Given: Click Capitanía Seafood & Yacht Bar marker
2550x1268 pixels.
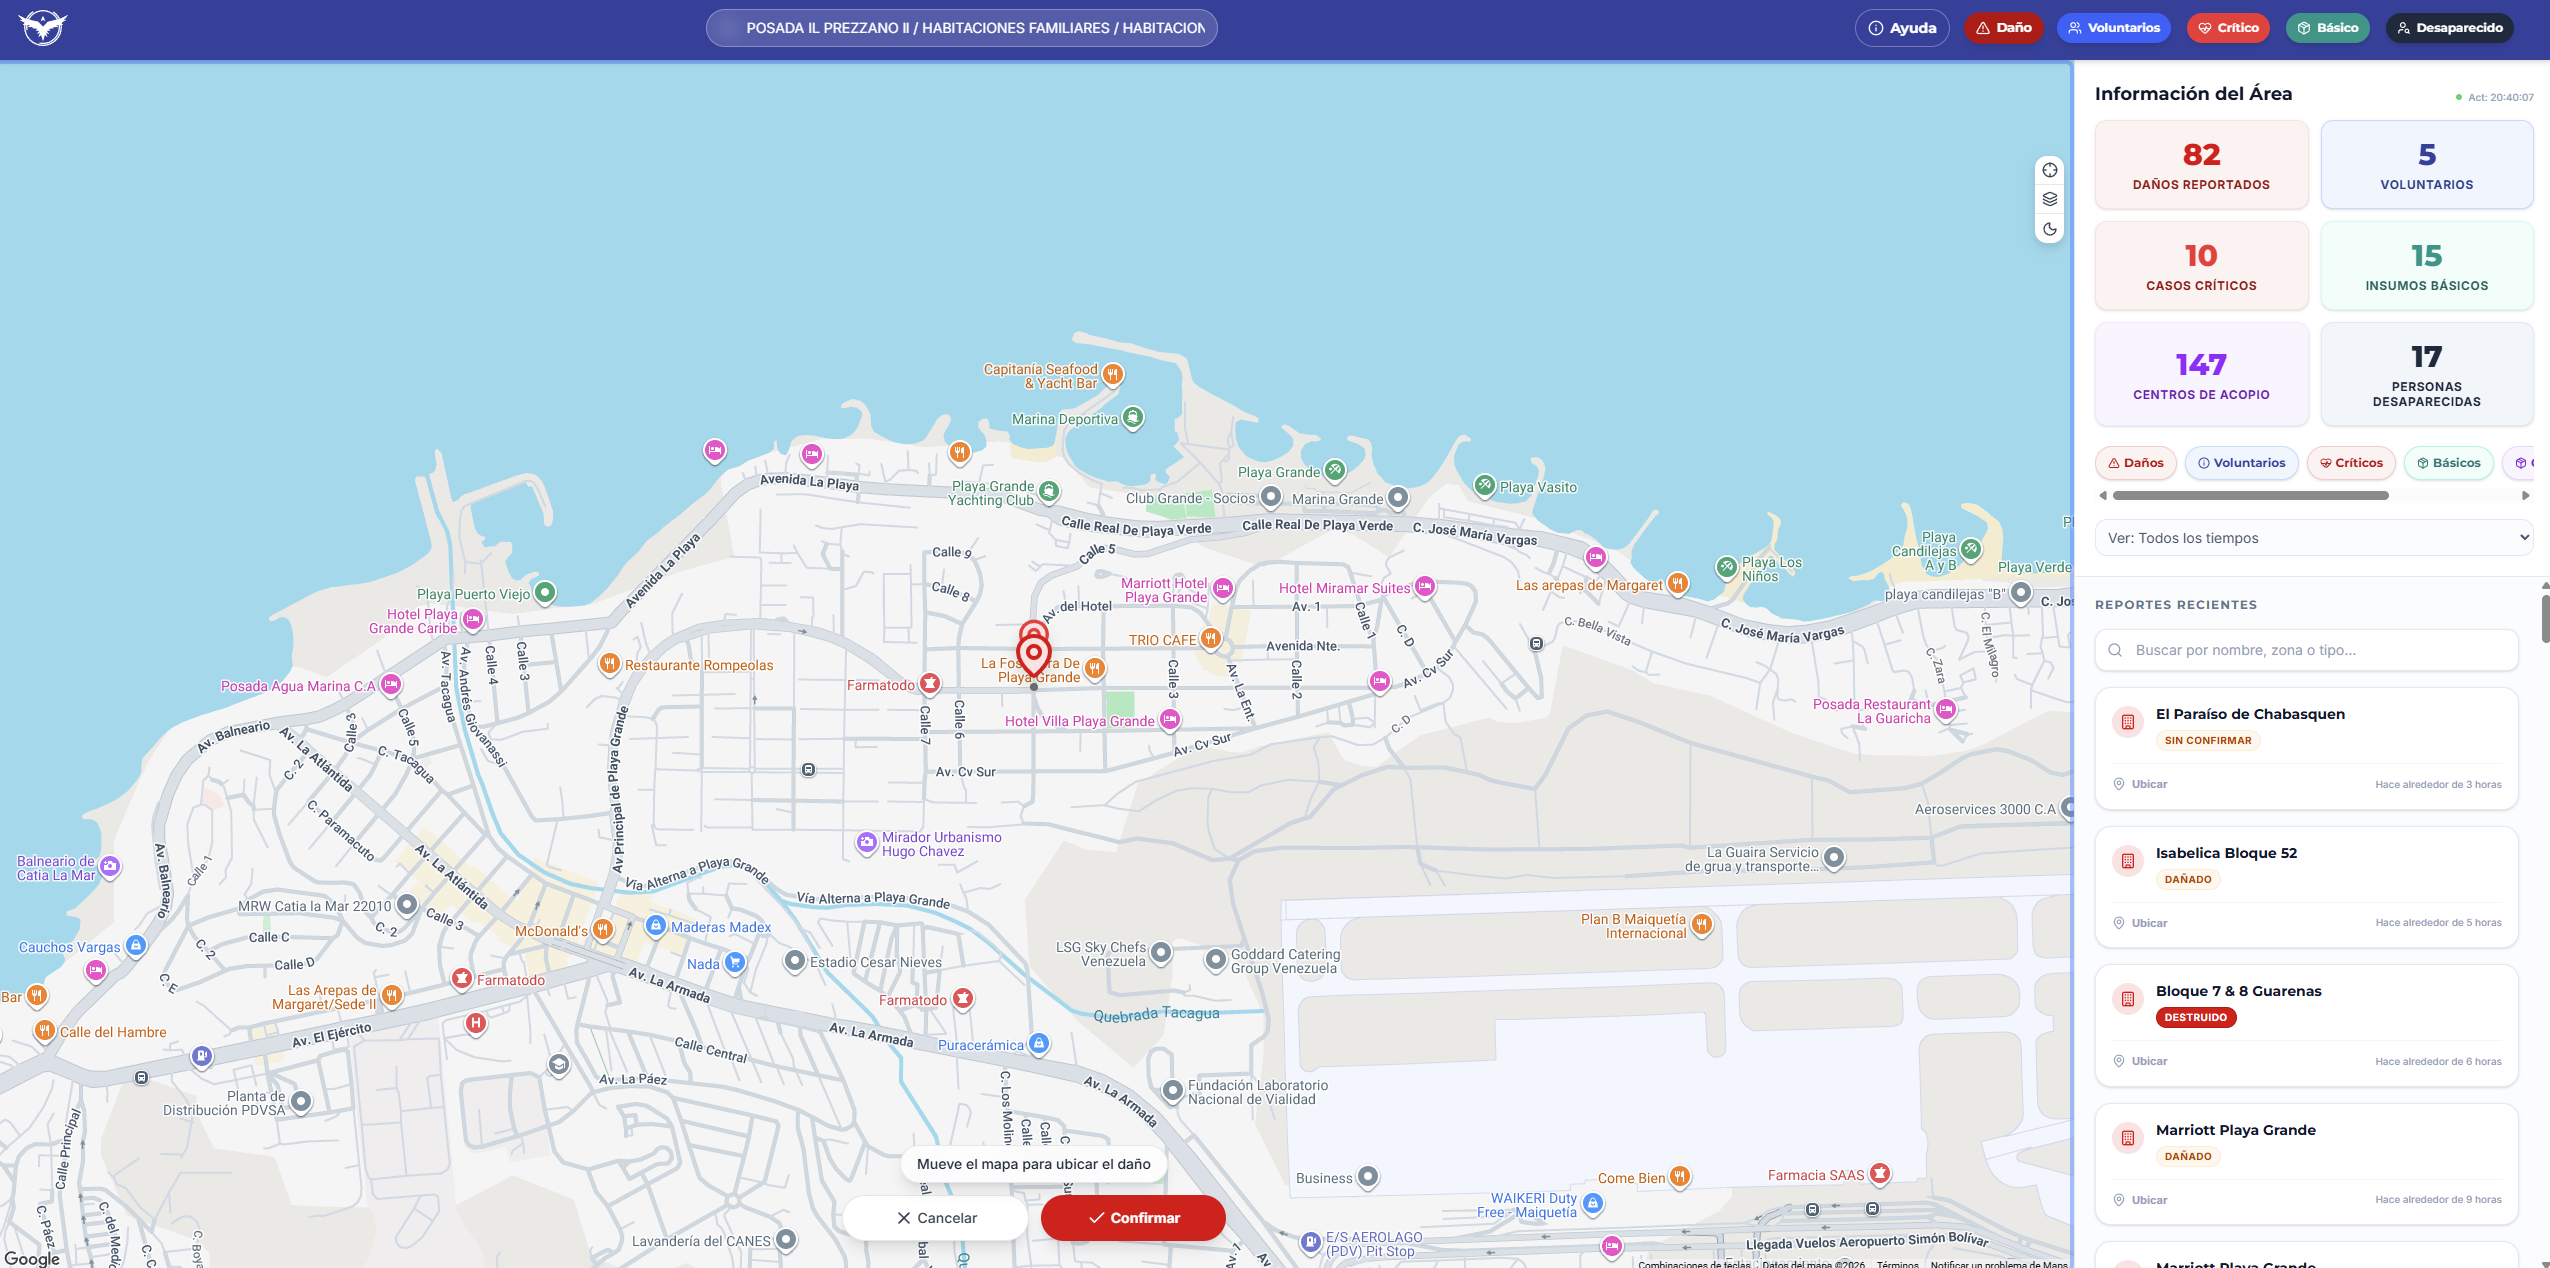Looking at the screenshot, I should (1113, 375).
